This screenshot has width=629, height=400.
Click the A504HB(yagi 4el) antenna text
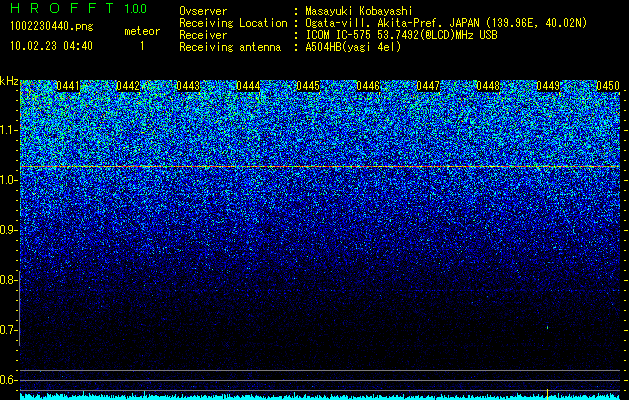[353, 47]
